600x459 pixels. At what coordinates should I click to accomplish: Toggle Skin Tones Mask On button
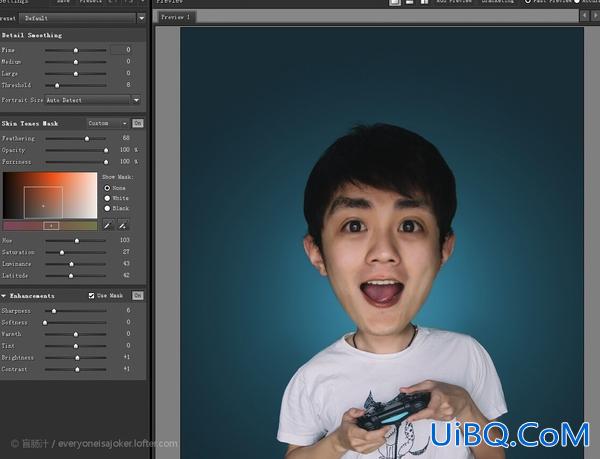138,123
